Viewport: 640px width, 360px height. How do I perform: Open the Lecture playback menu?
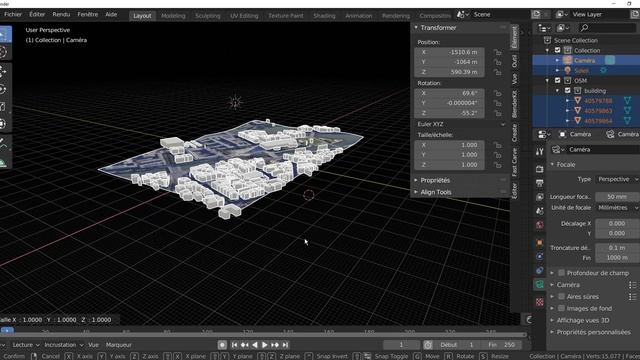coord(26,345)
